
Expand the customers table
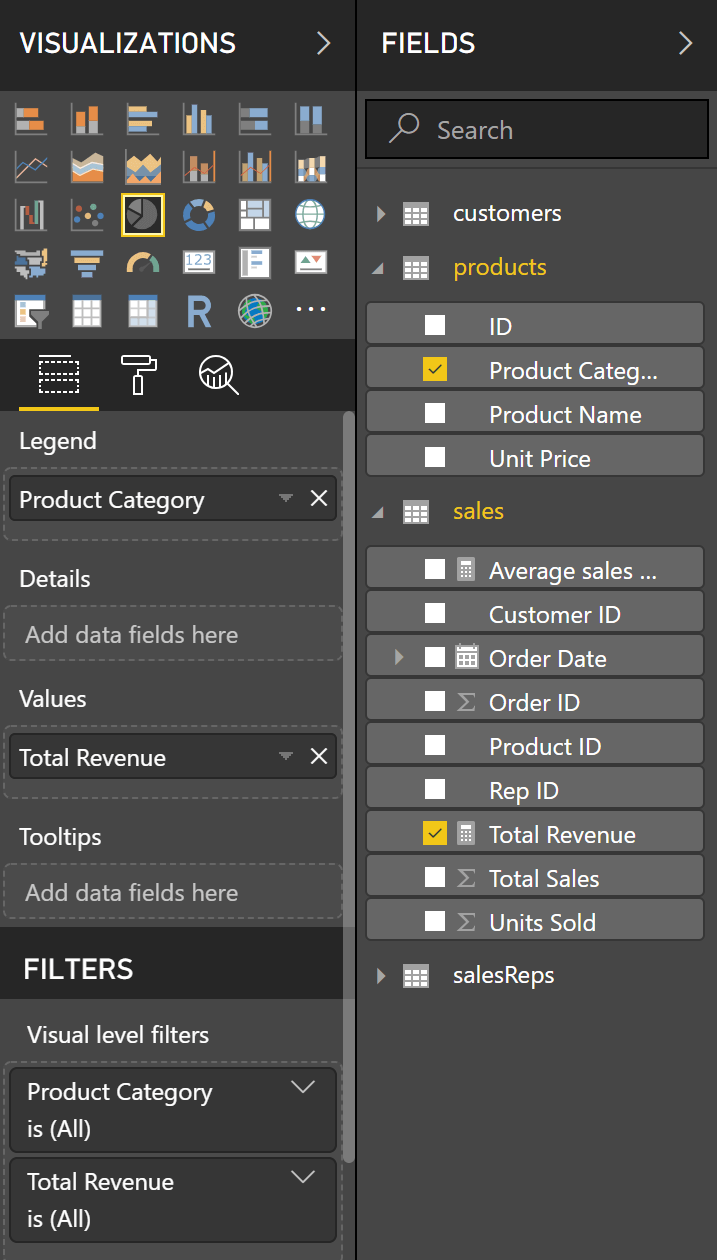pos(382,213)
